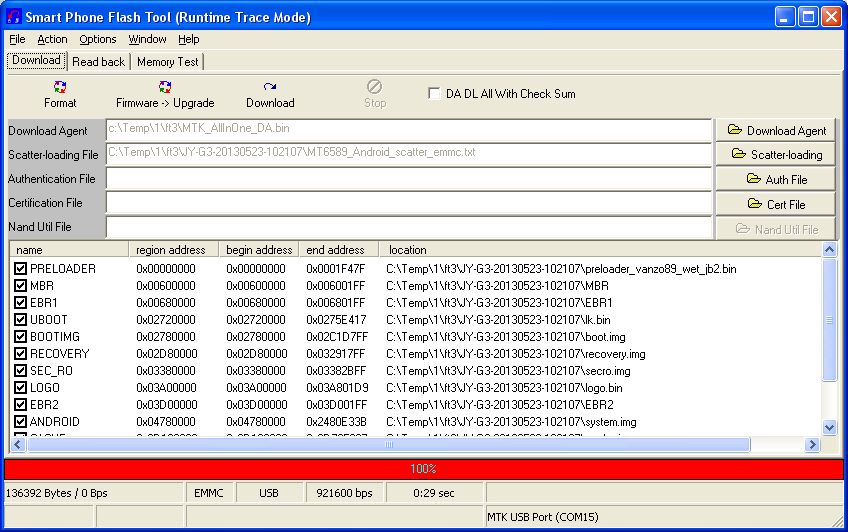The image size is (848, 532).
Task: Select the preloader_vanzo89_wet_jb2.bin location cell
Action: (x=561, y=269)
